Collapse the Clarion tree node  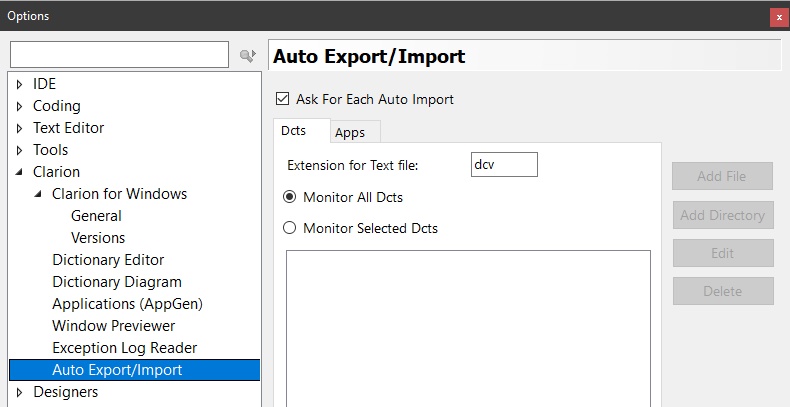coord(19,172)
